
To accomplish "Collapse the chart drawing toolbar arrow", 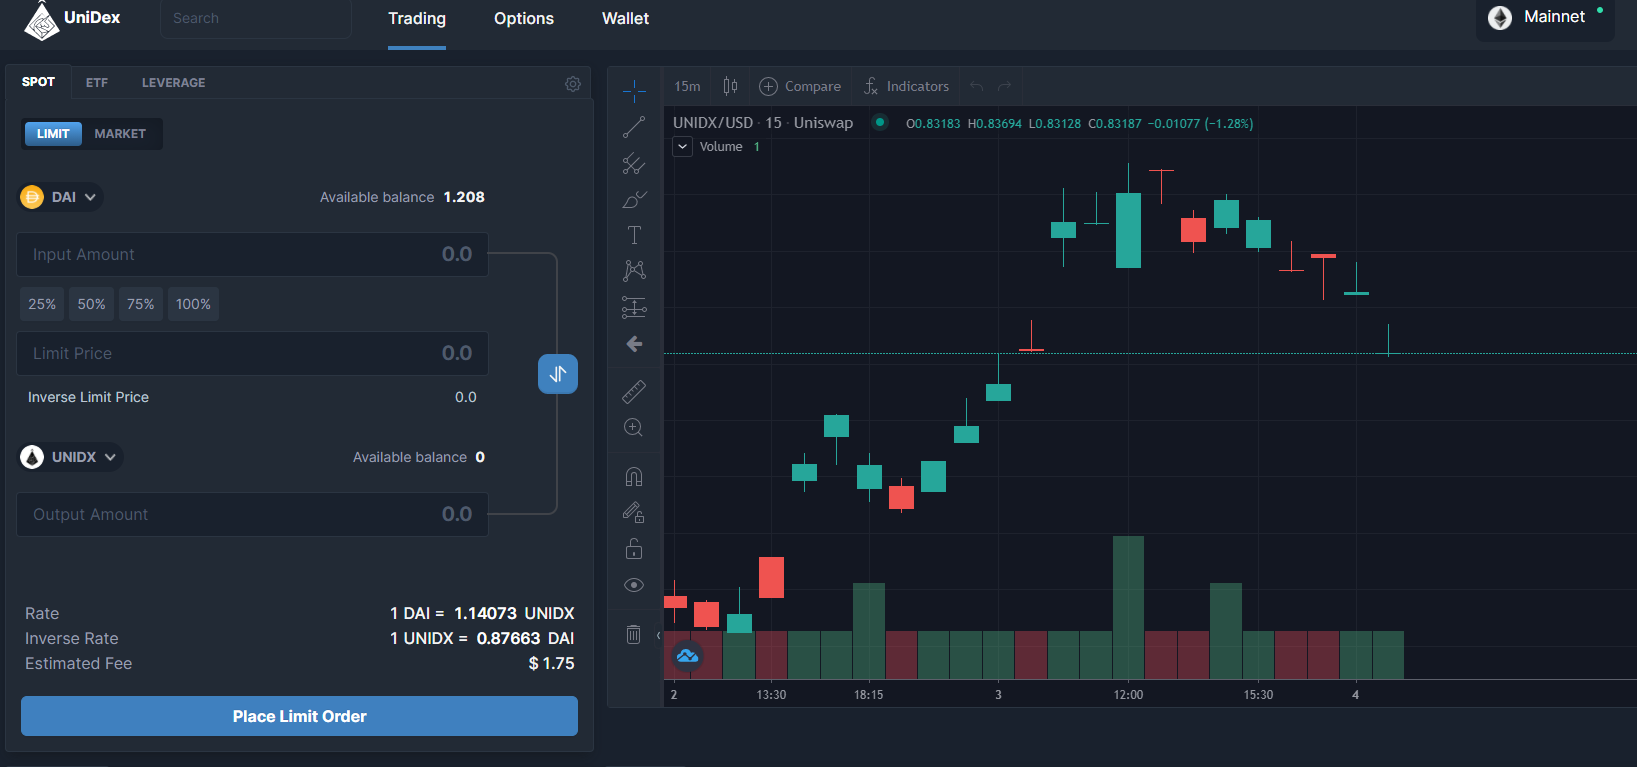I will [x=658, y=635].
